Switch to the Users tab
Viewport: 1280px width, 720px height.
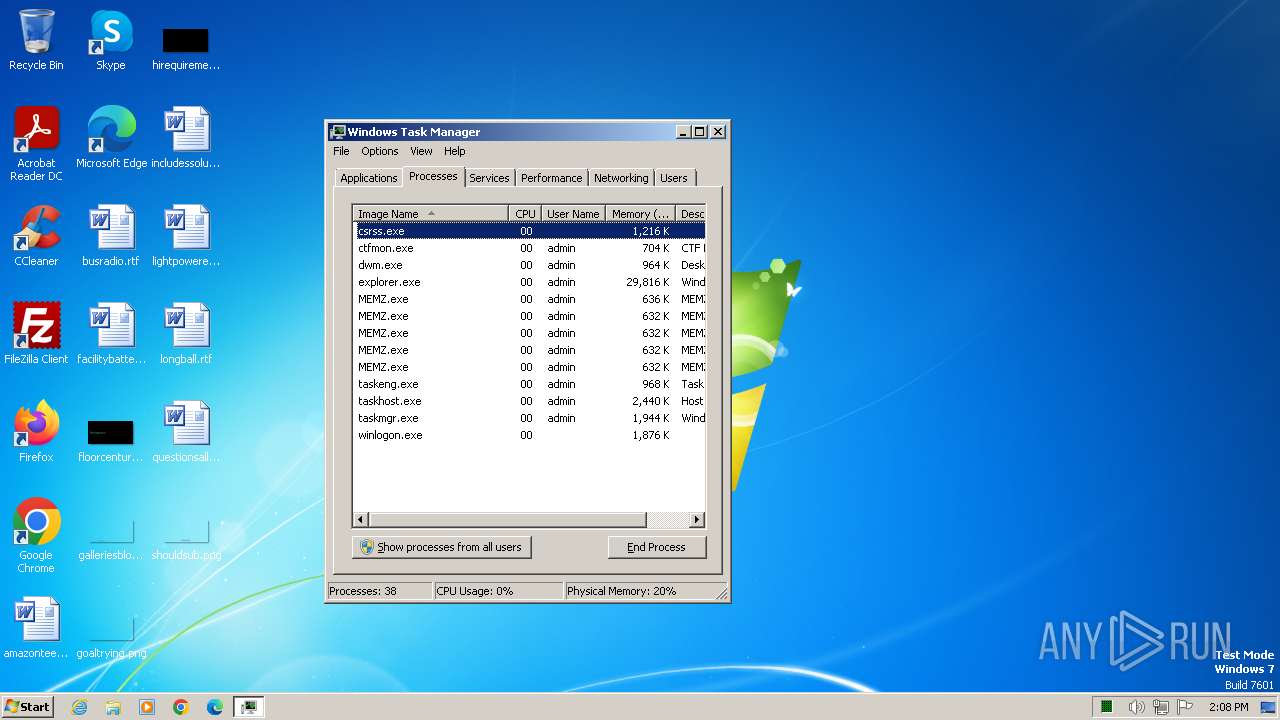pos(674,178)
